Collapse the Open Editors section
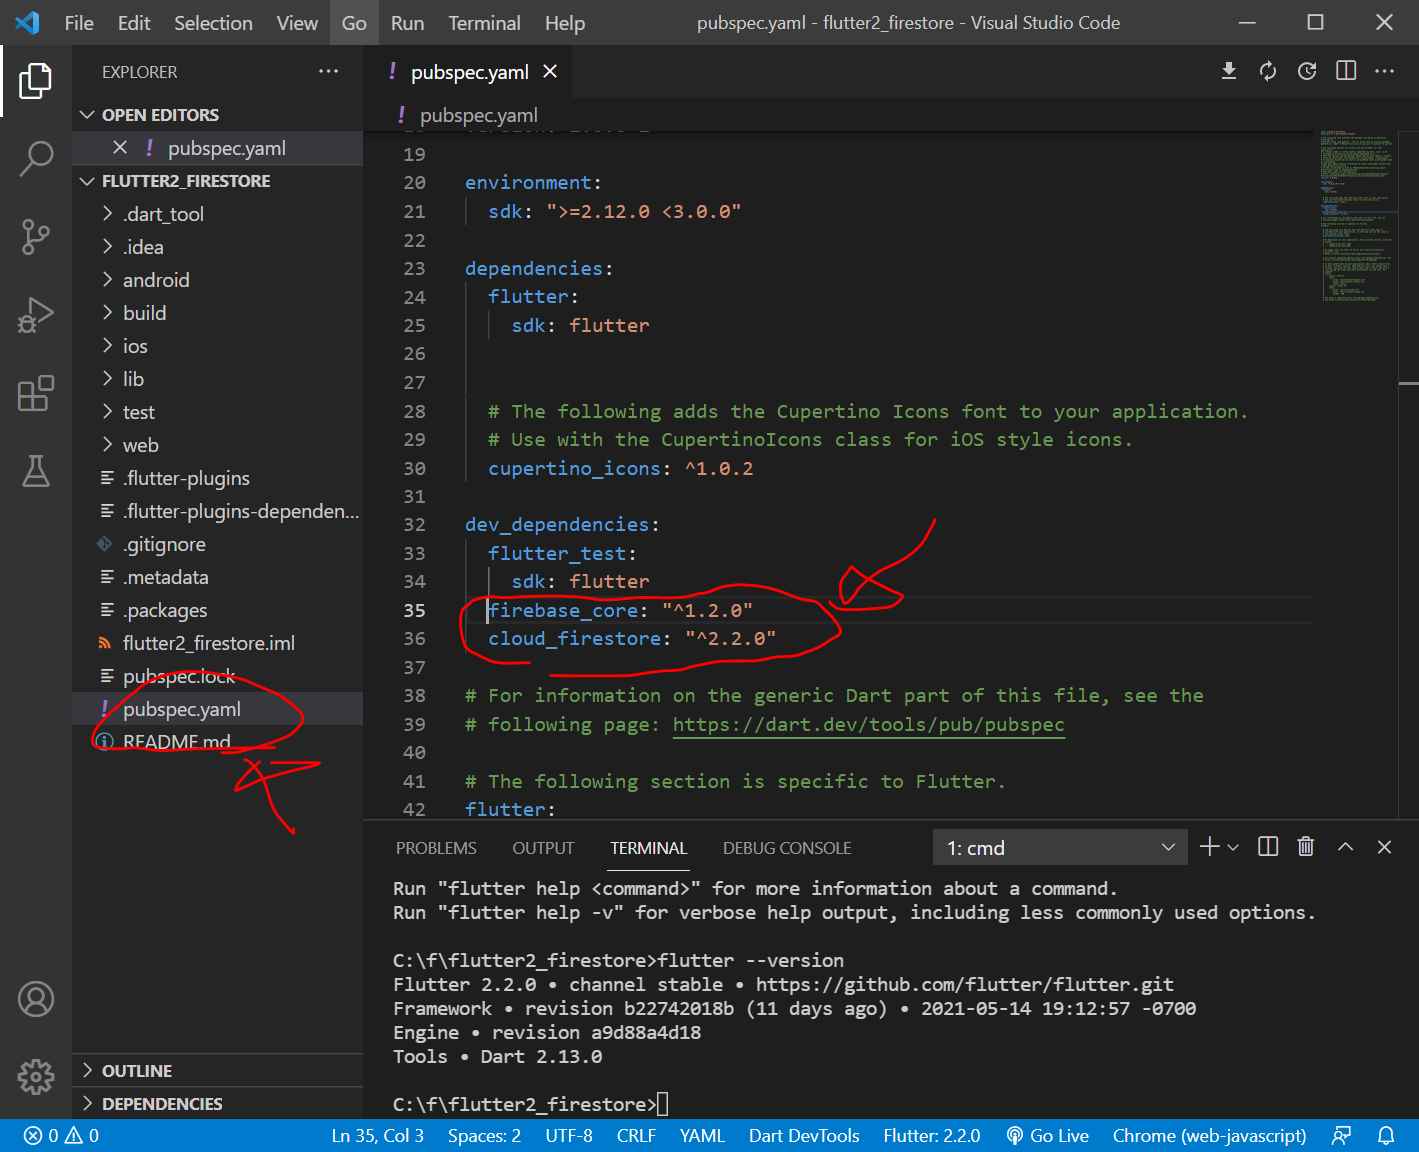 [160, 115]
